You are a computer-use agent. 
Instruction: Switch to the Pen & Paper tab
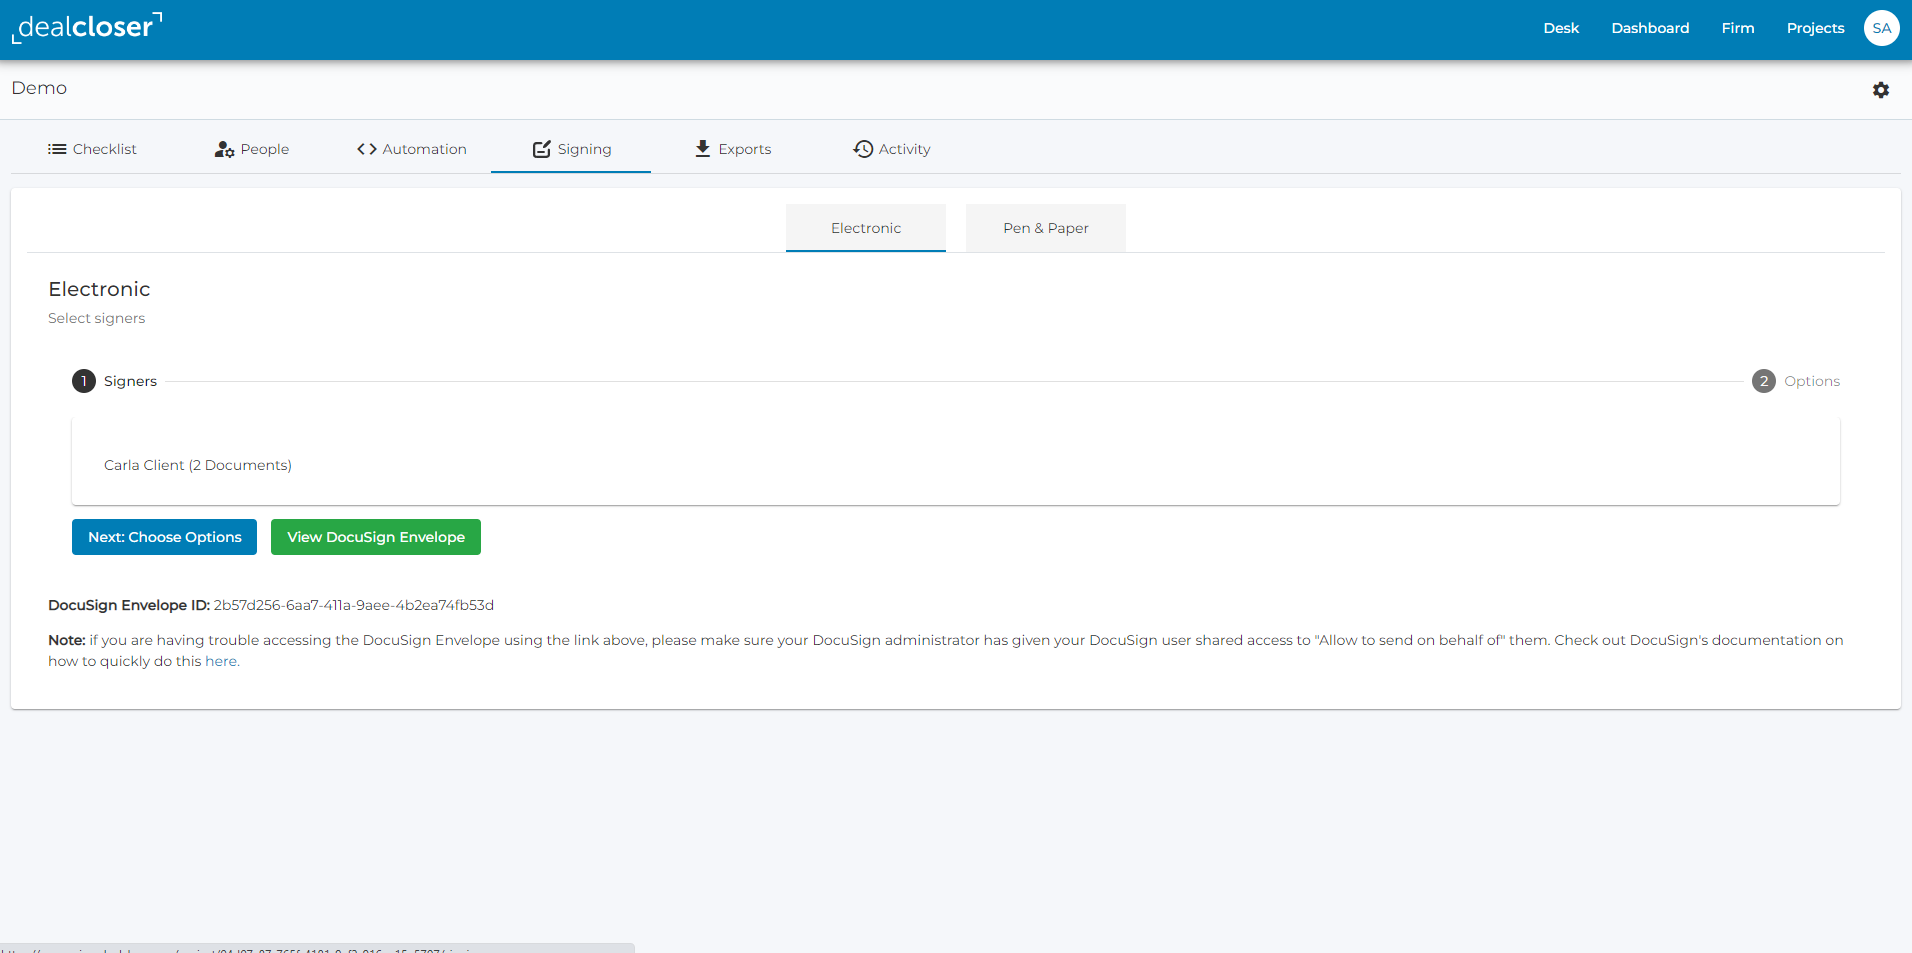click(1045, 227)
